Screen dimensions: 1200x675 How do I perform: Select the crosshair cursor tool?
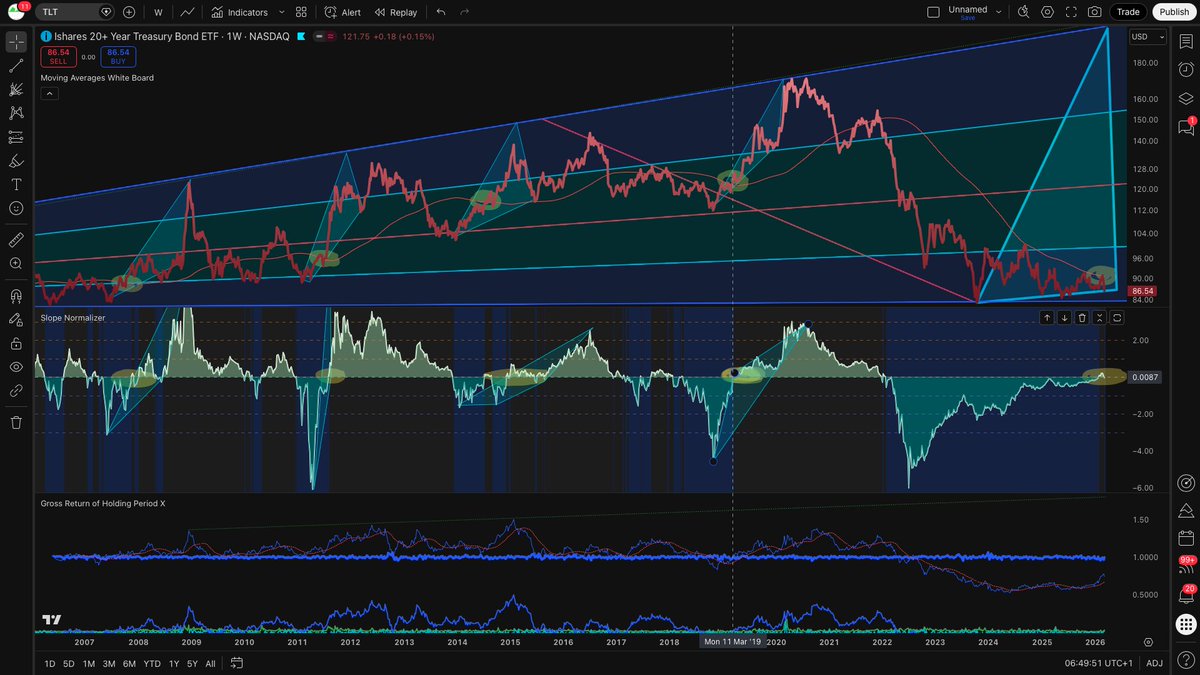click(x=16, y=42)
